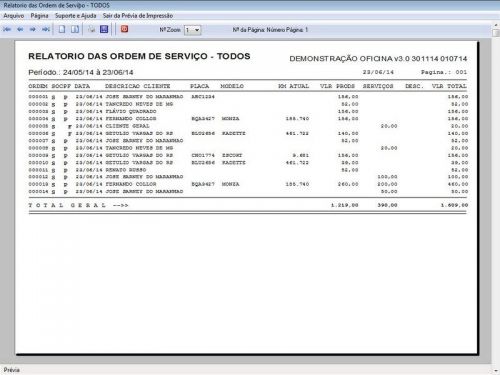
Task: Click the print report icon
Action: [91, 29]
